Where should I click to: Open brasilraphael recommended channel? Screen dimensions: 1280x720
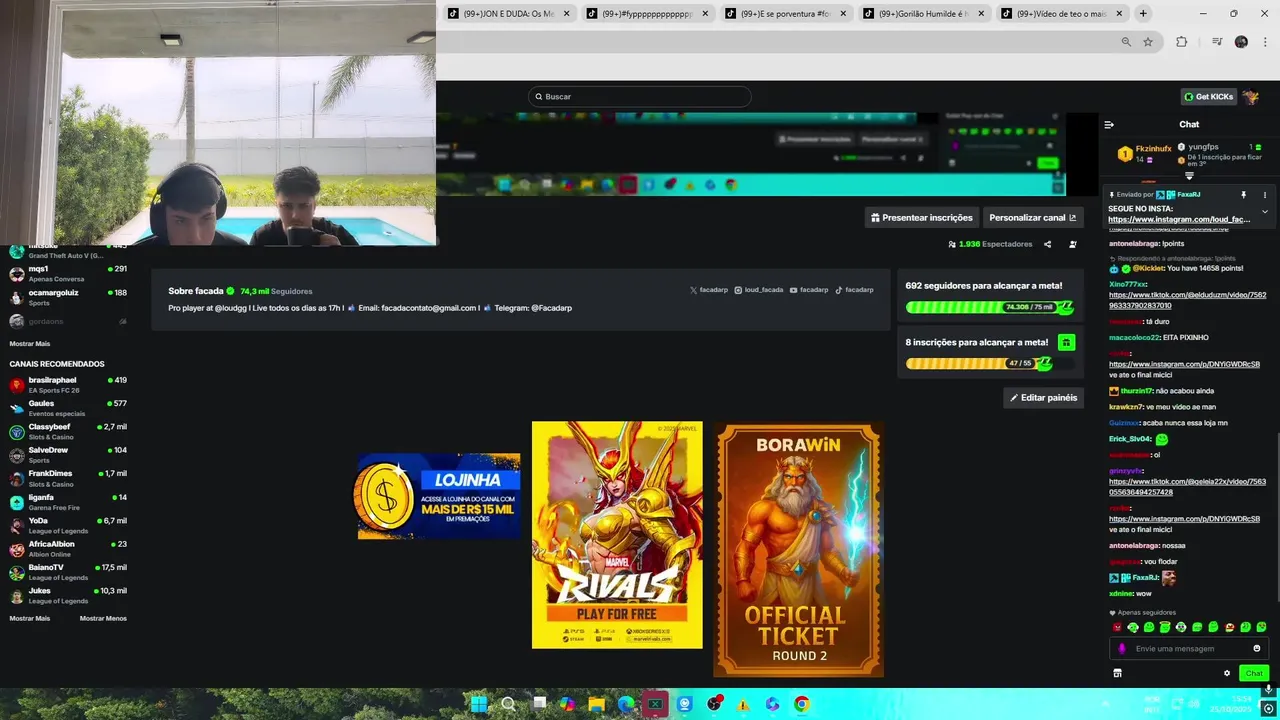coord(68,385)
